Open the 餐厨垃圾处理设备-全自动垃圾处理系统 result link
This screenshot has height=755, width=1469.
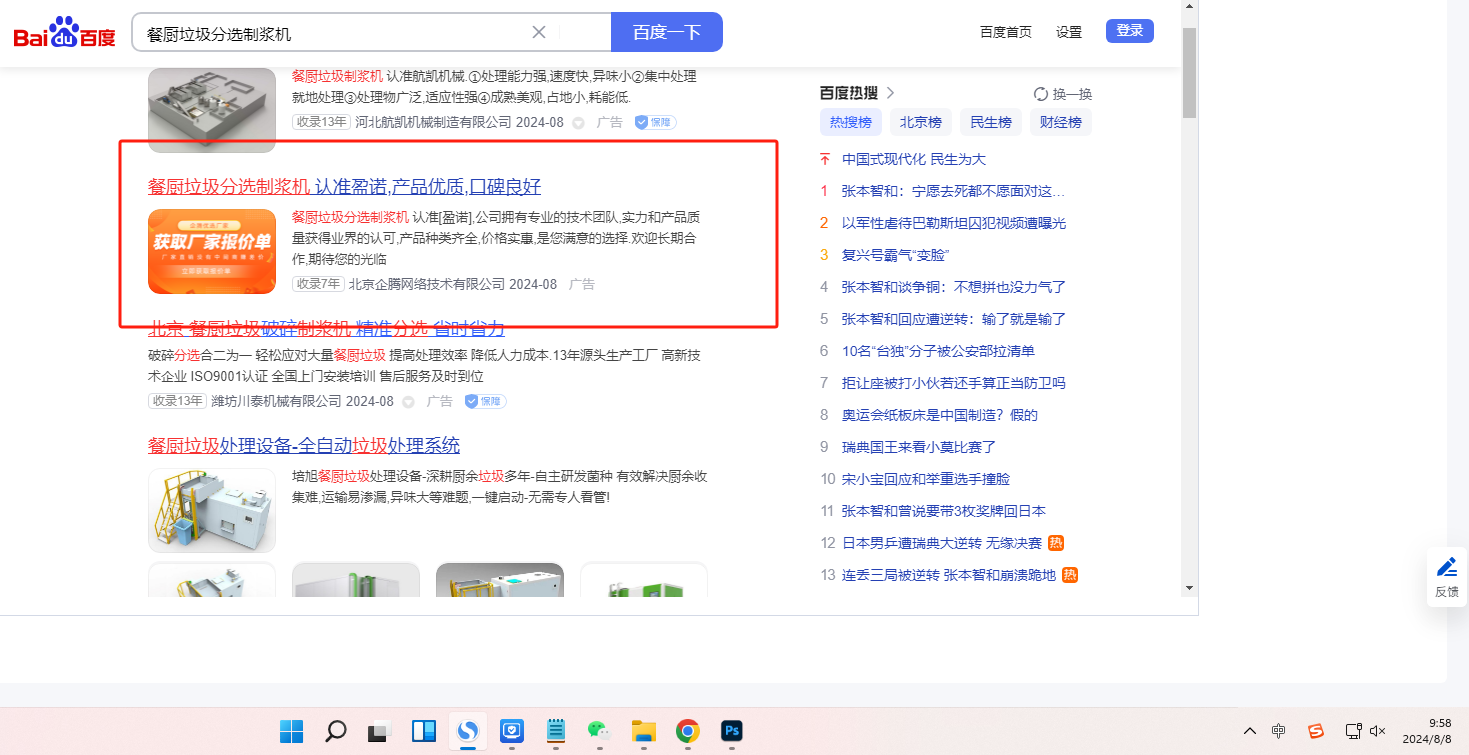[x=304, y=446]
